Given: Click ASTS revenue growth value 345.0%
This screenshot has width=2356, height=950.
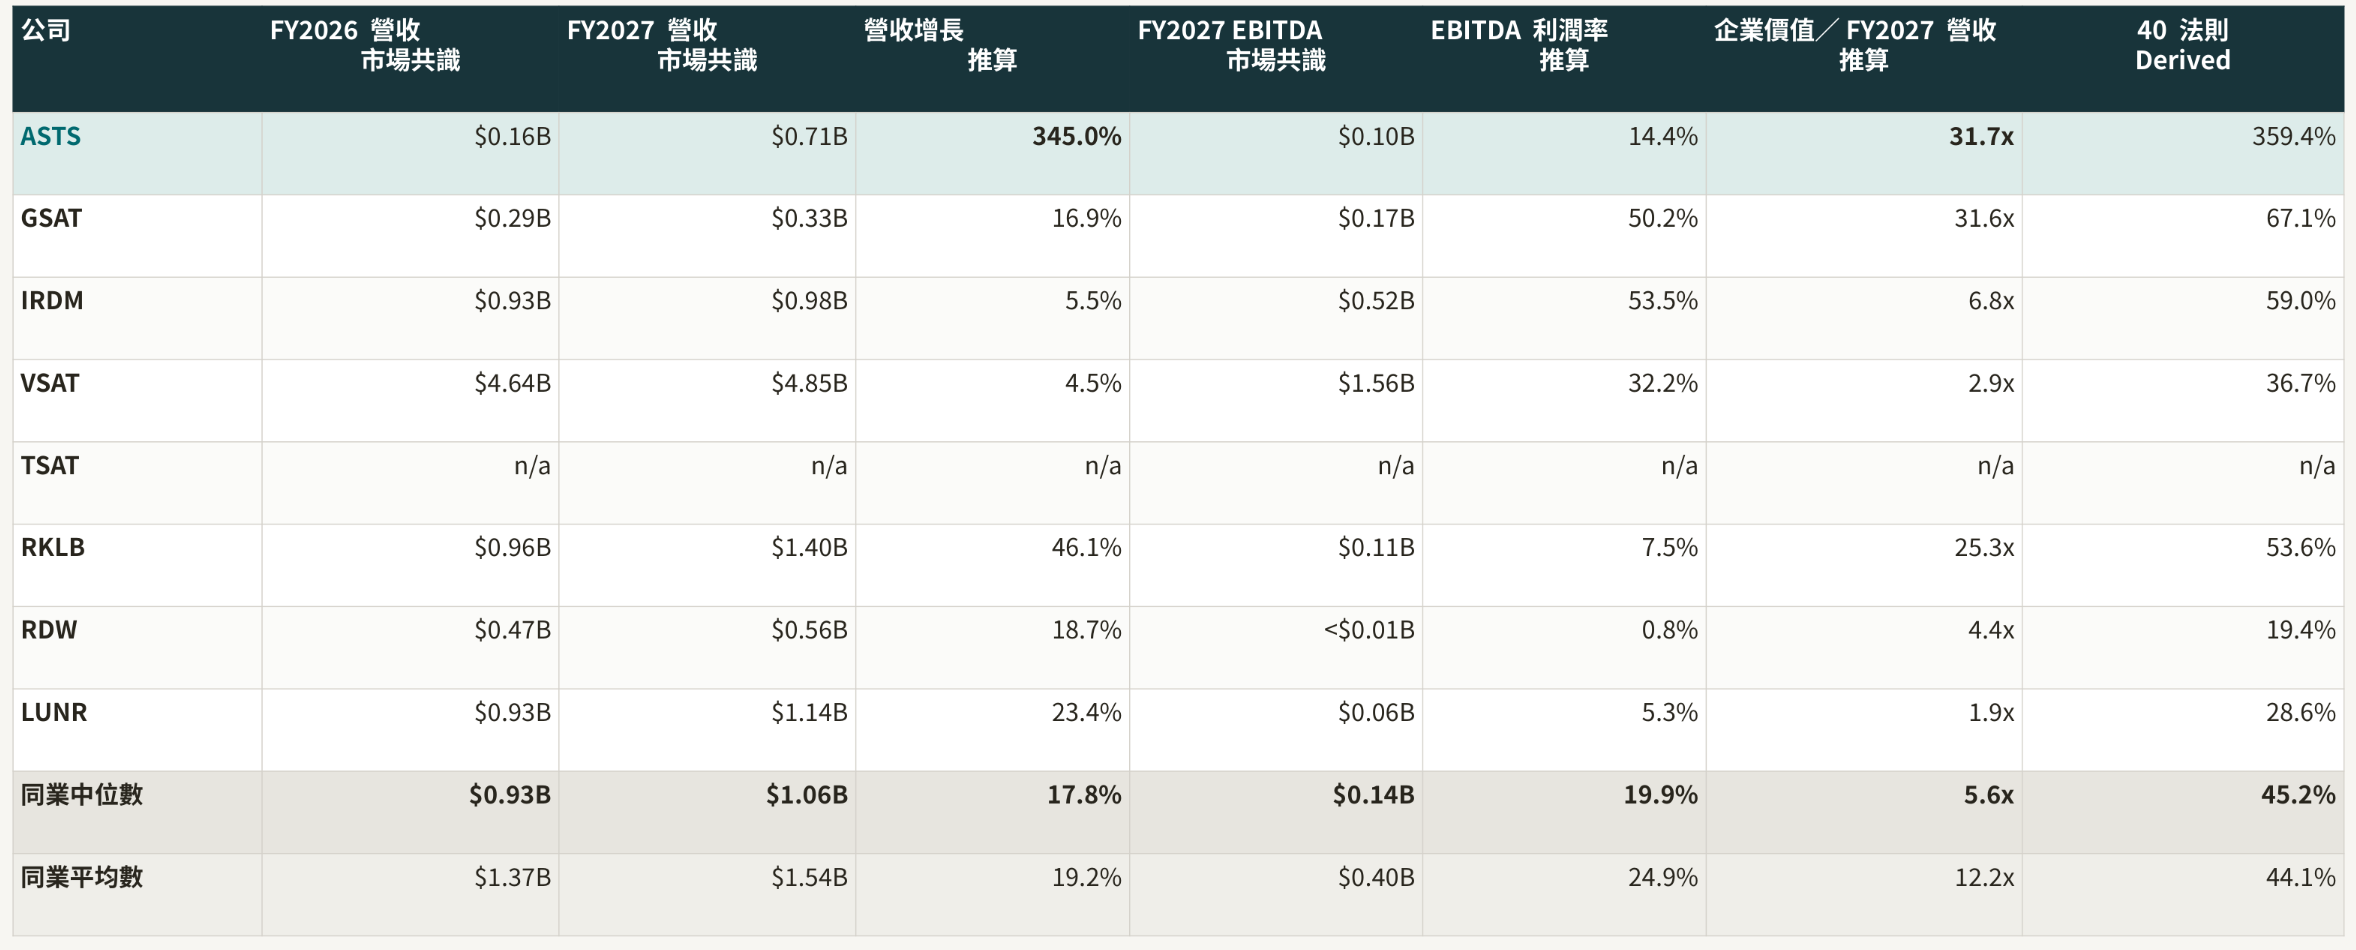Looking at the screenshot, I should [1077, 136].
